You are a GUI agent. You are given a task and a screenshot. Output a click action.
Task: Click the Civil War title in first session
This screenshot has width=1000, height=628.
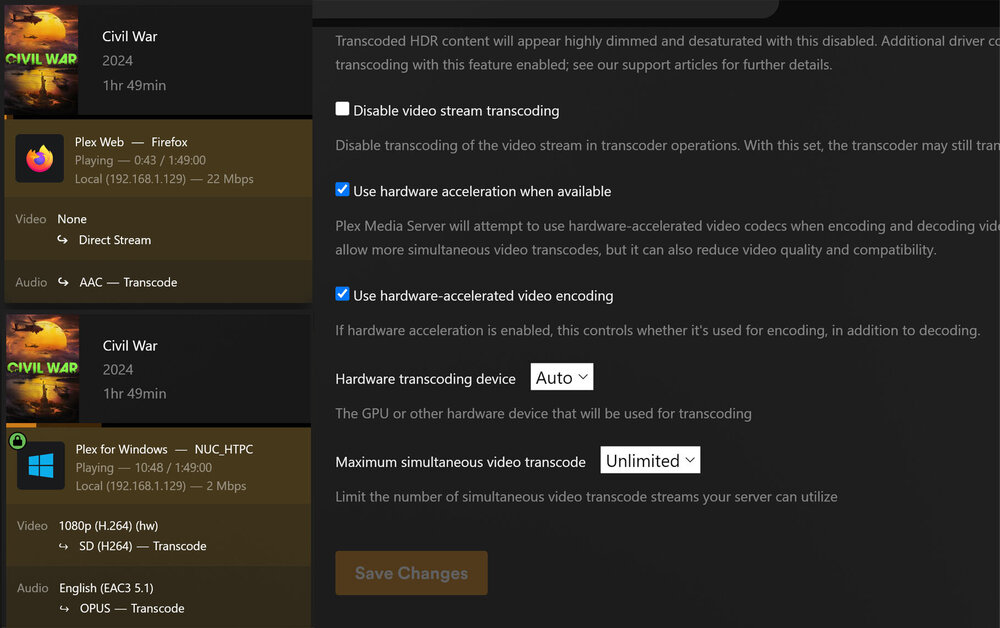tap(129, 36)
